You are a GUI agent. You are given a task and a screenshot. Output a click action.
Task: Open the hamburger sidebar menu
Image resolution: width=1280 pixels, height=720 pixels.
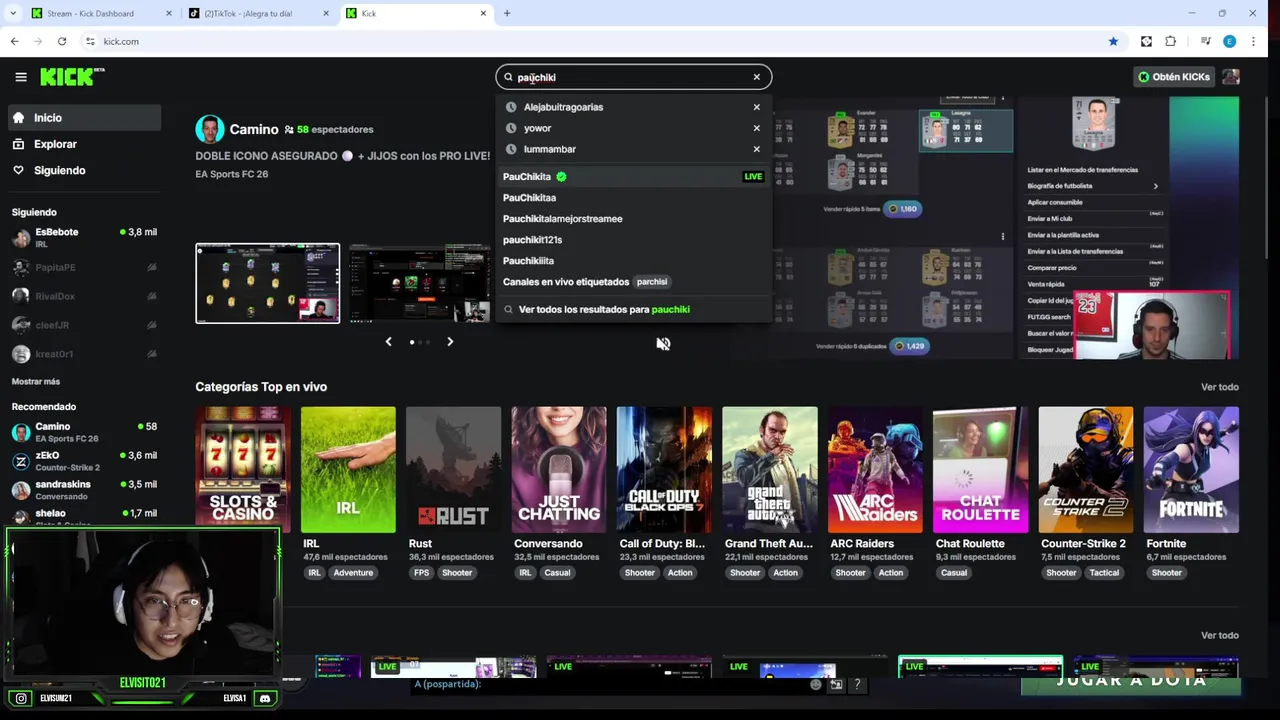pos(20,77)
